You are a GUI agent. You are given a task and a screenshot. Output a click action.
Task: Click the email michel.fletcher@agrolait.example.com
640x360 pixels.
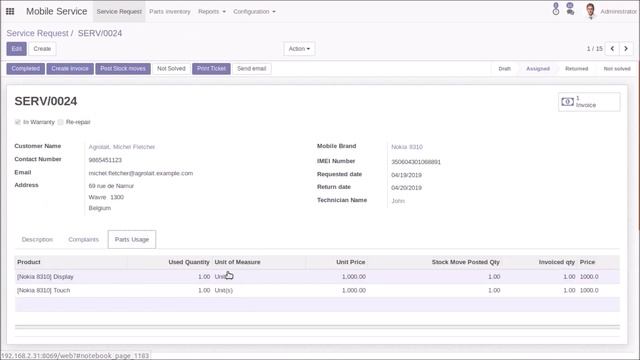141,173
